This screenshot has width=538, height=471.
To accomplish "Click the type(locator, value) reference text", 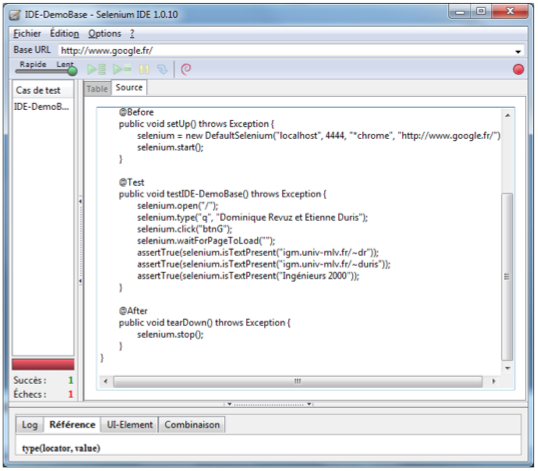I will click(61, 448).
